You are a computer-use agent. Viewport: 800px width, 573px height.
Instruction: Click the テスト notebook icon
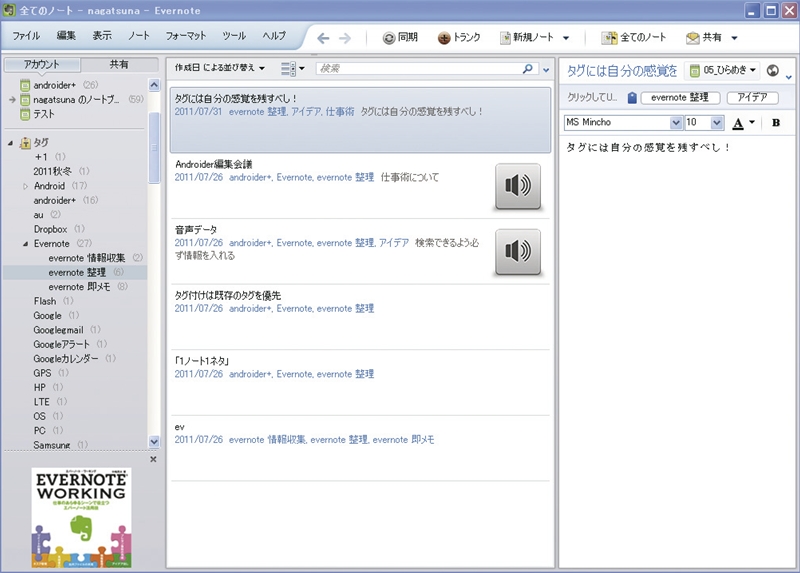coord(25,114)
